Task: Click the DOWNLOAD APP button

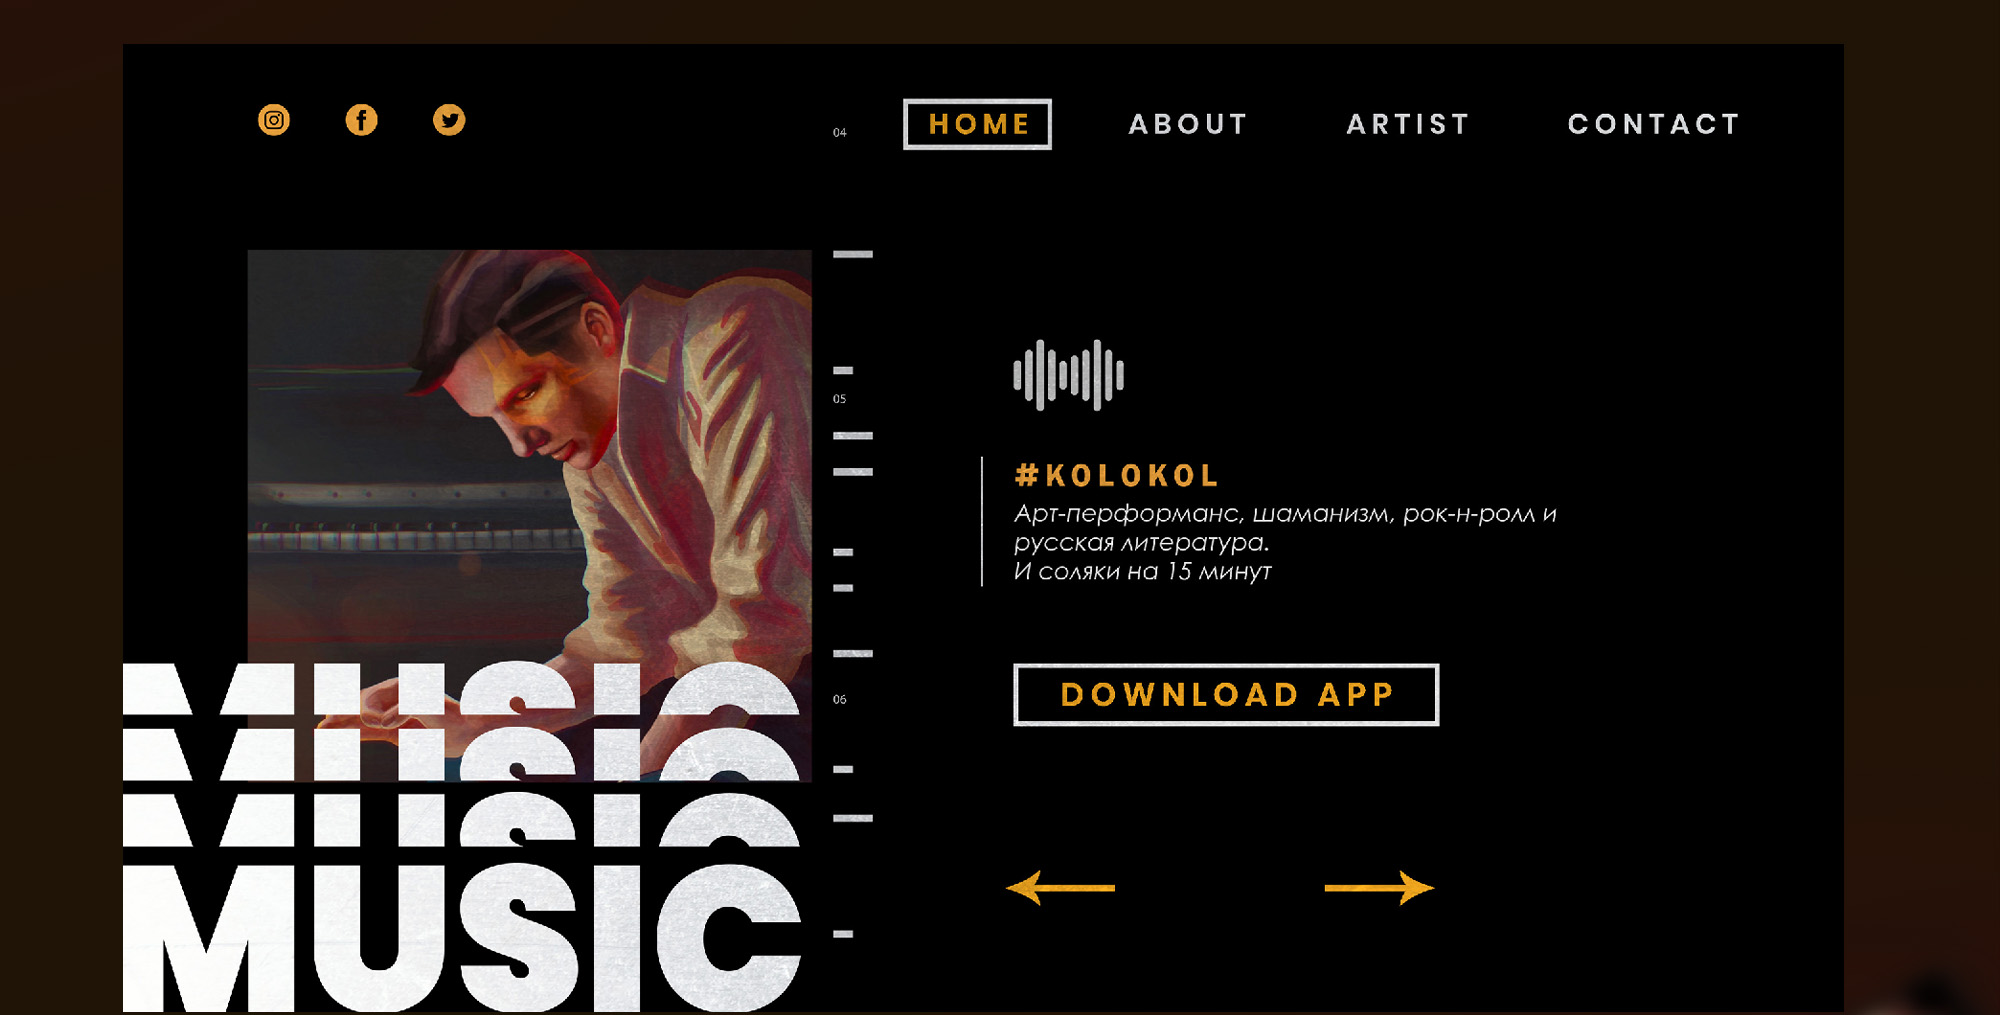Action: 1226,694
